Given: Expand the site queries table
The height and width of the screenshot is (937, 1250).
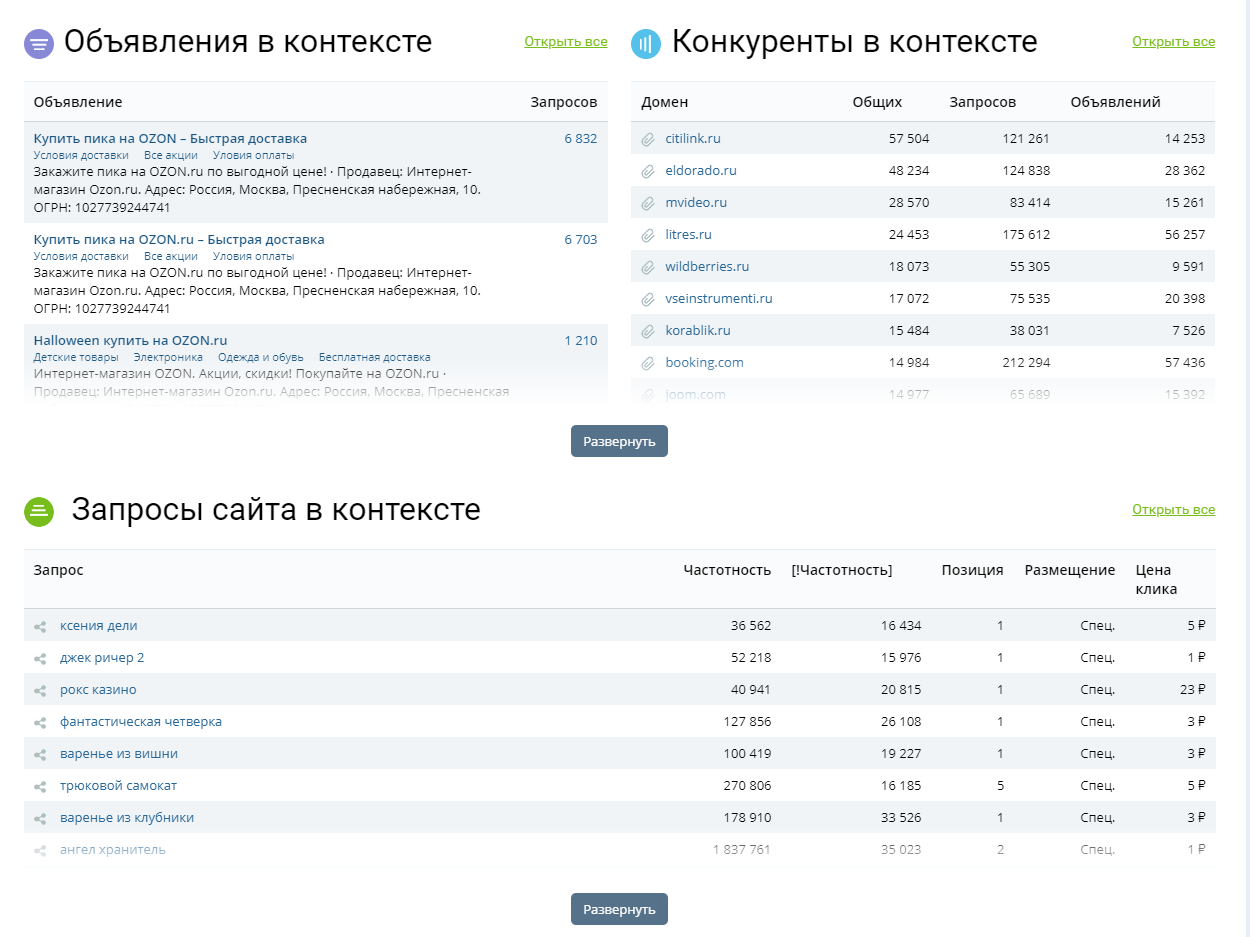Looking at the screenshot, I should (x=619, y=909).
